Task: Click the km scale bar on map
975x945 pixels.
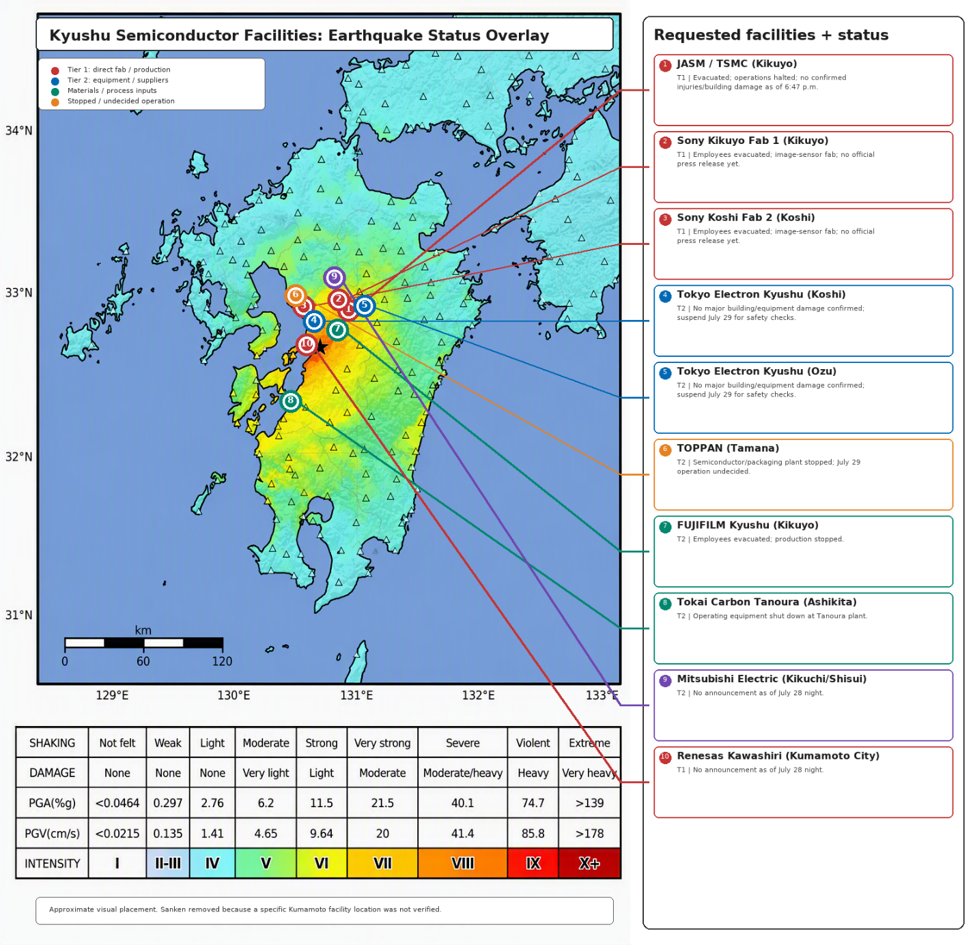Action: (144, 643)
